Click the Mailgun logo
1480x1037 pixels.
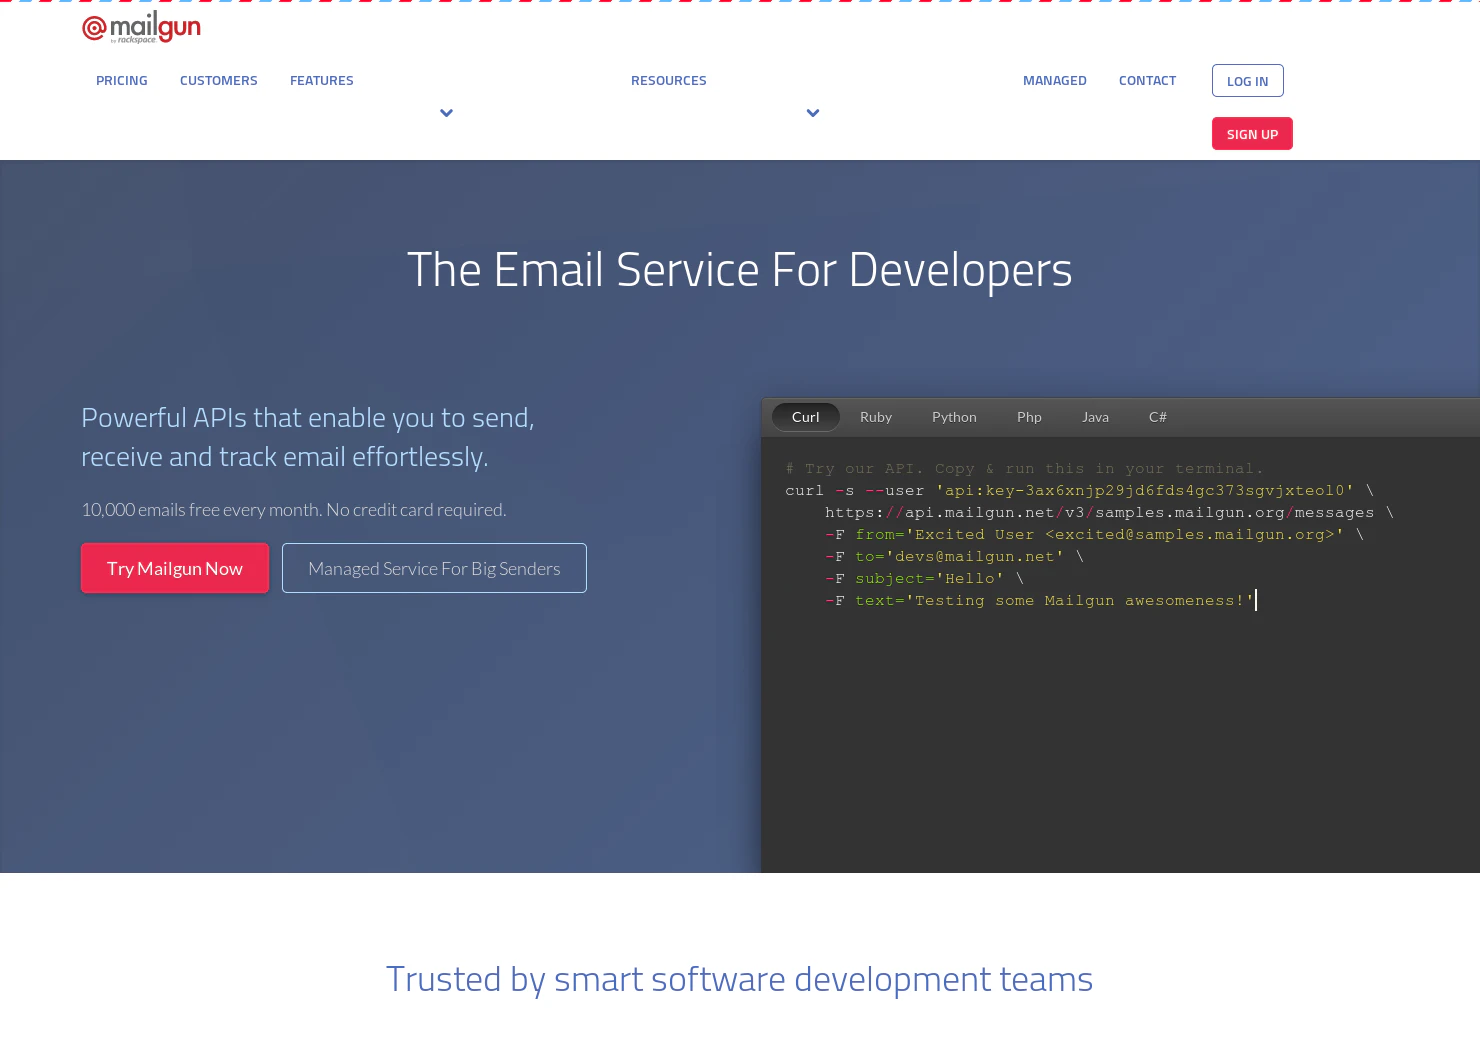click(141, 28)
